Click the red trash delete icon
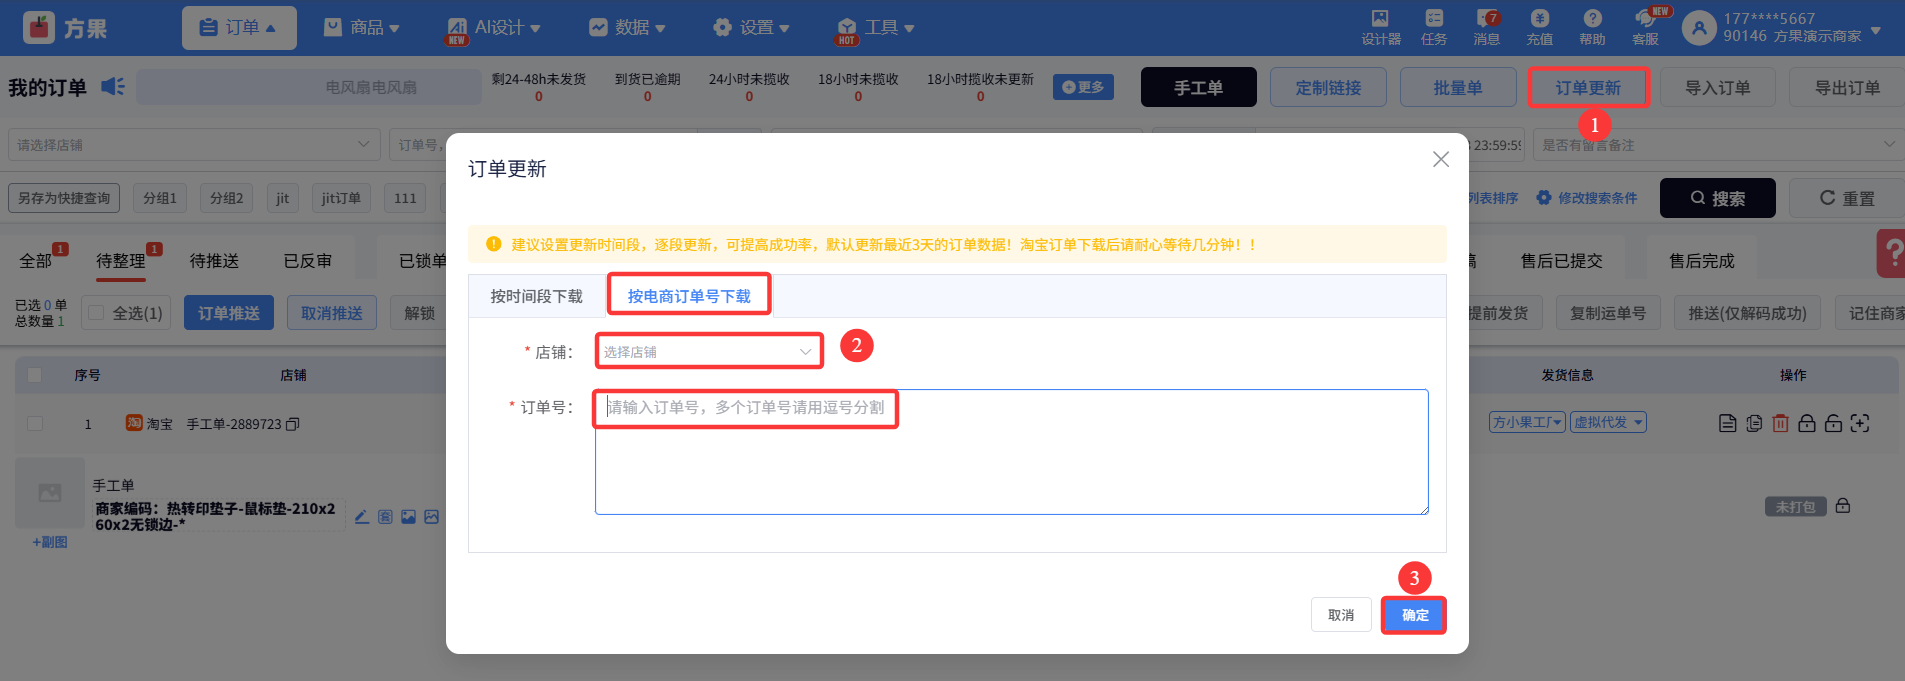Image resolution: width=1905 pixels, height=681 pixels. (1780, 423)
